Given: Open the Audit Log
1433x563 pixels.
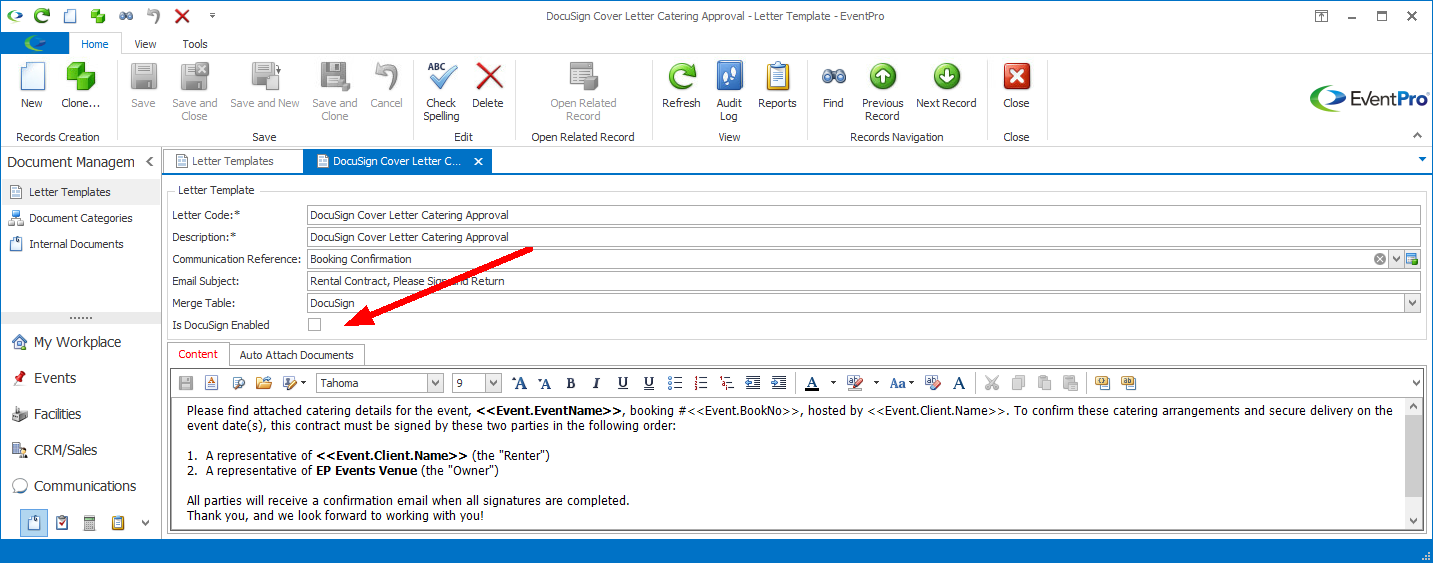Looking at the screenshot, I should [x=729, y=91].
